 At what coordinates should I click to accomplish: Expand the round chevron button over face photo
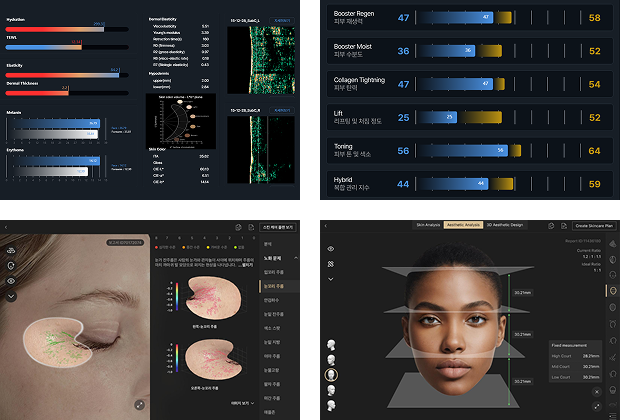pyautogui.click(x=11, y=296)
